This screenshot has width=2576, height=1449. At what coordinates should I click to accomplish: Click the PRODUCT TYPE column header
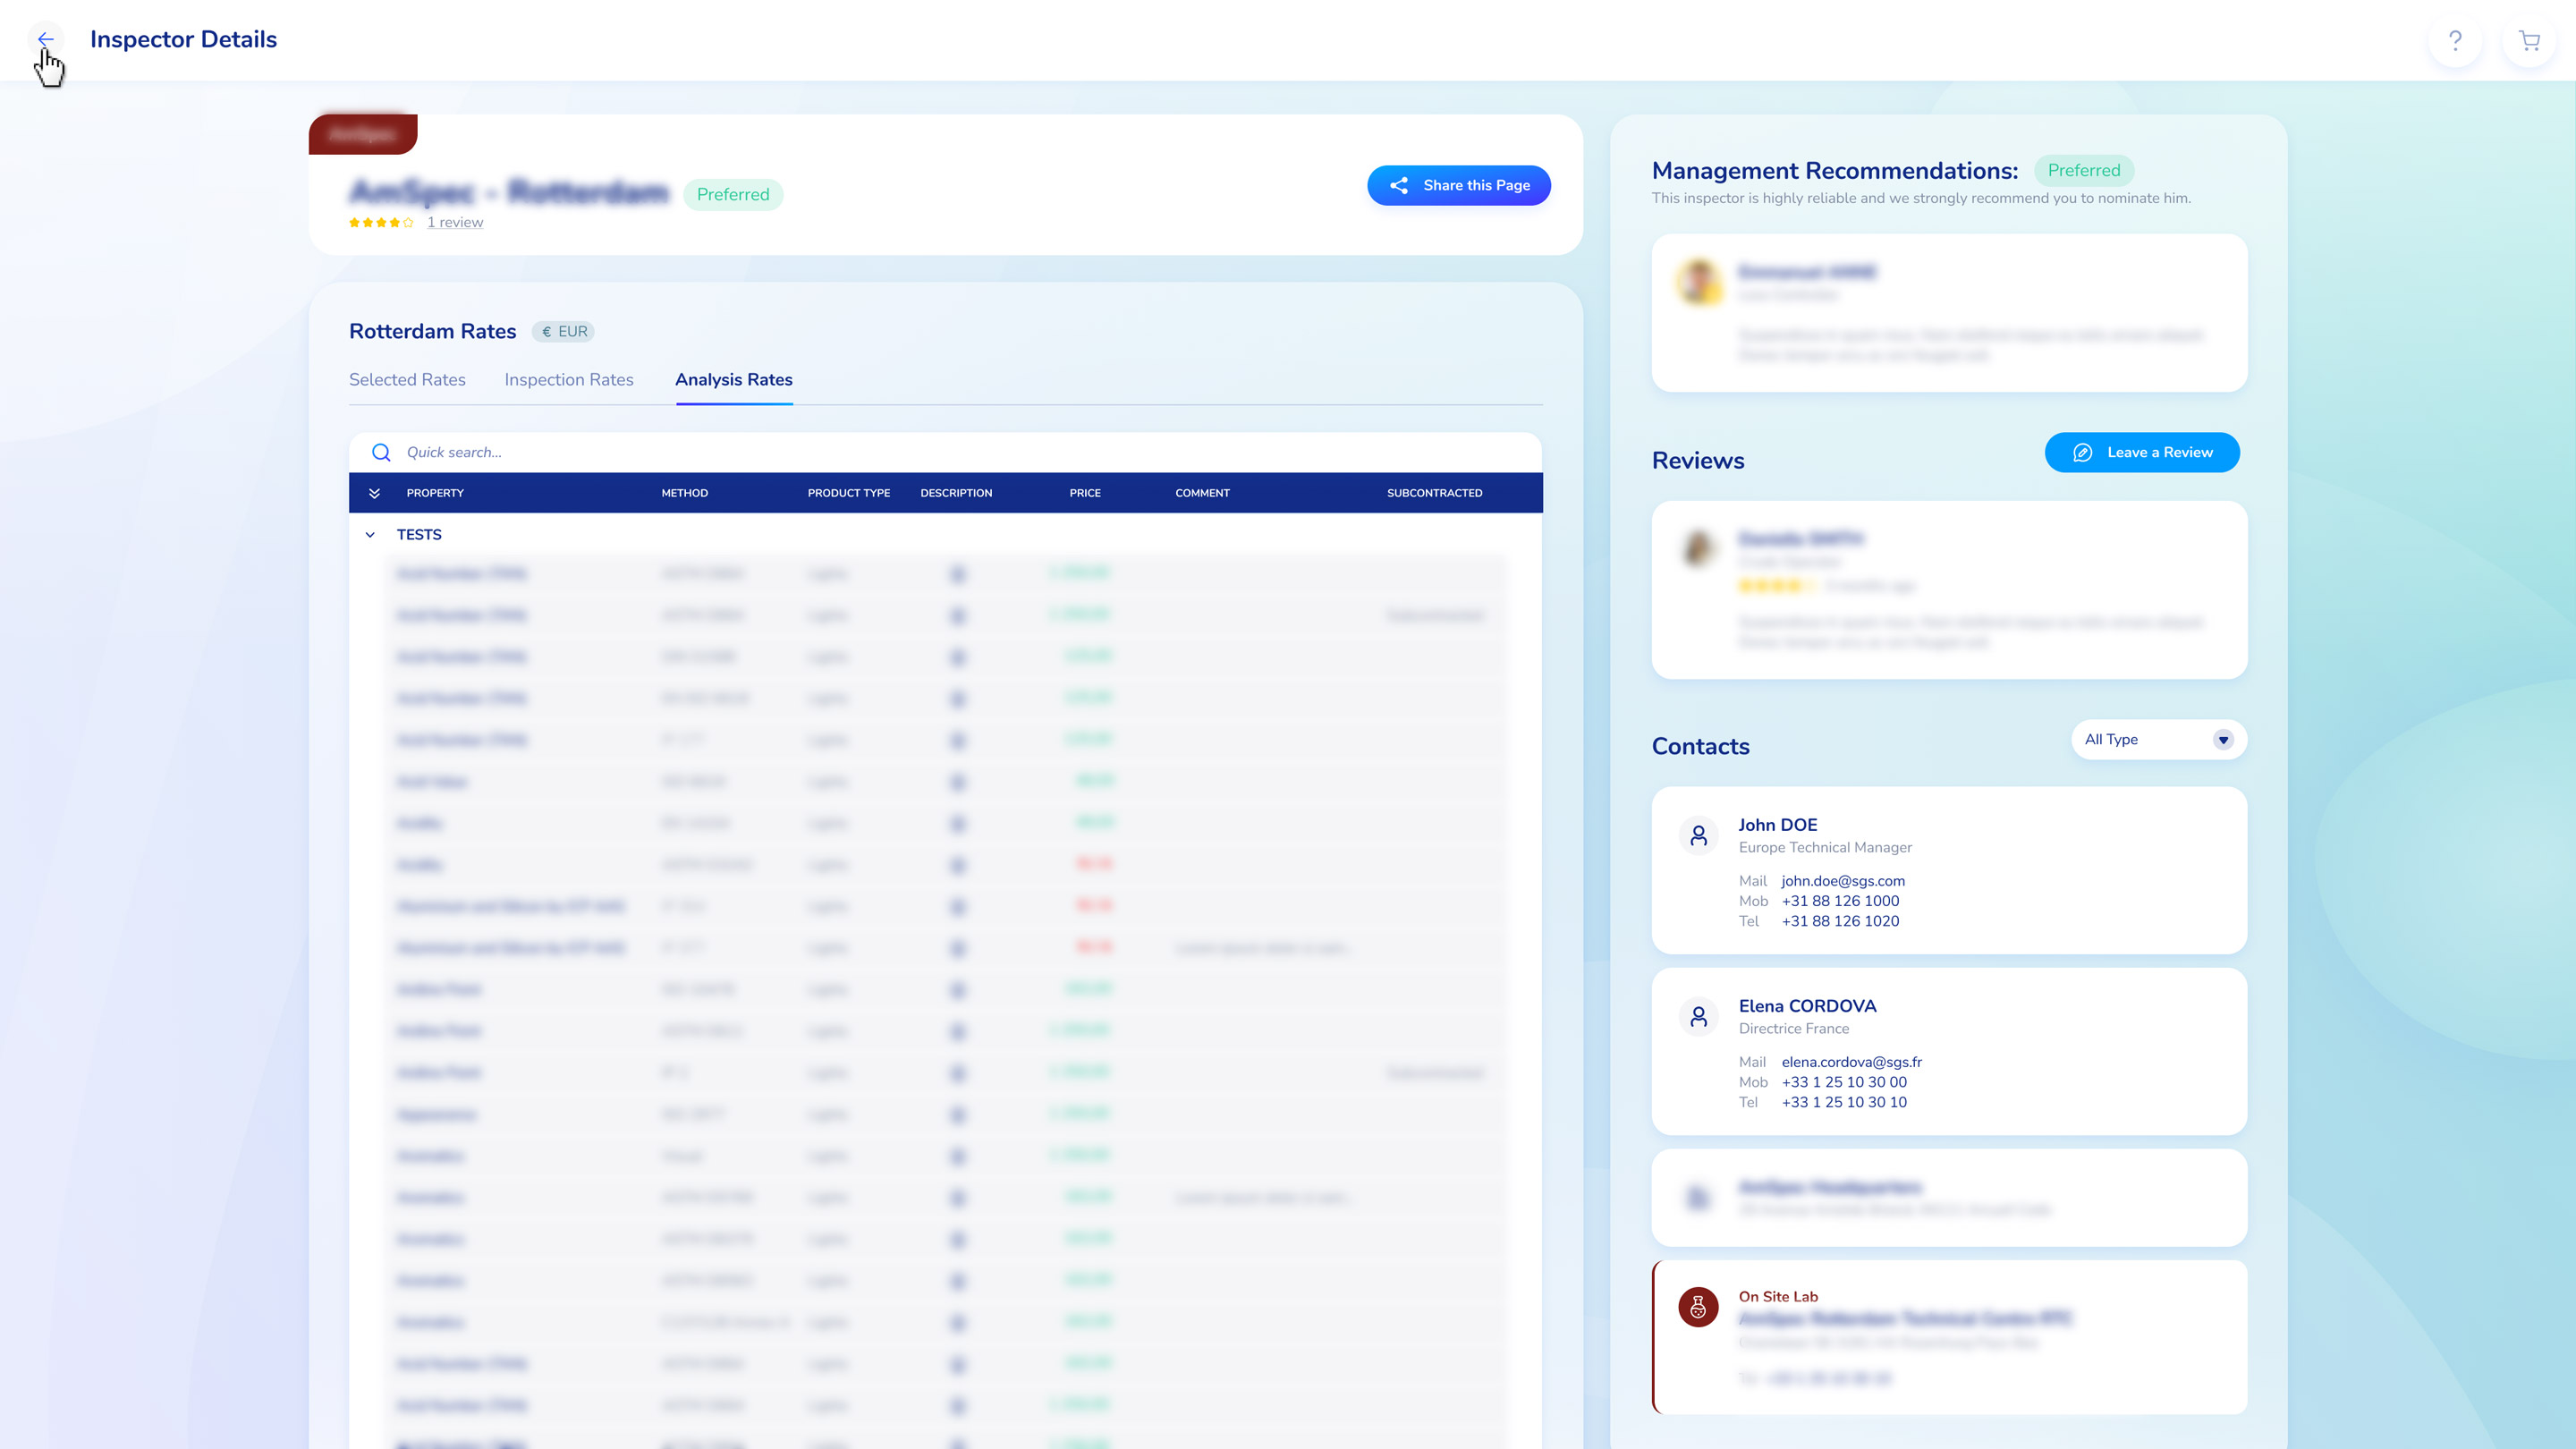[x=849, y=493]
